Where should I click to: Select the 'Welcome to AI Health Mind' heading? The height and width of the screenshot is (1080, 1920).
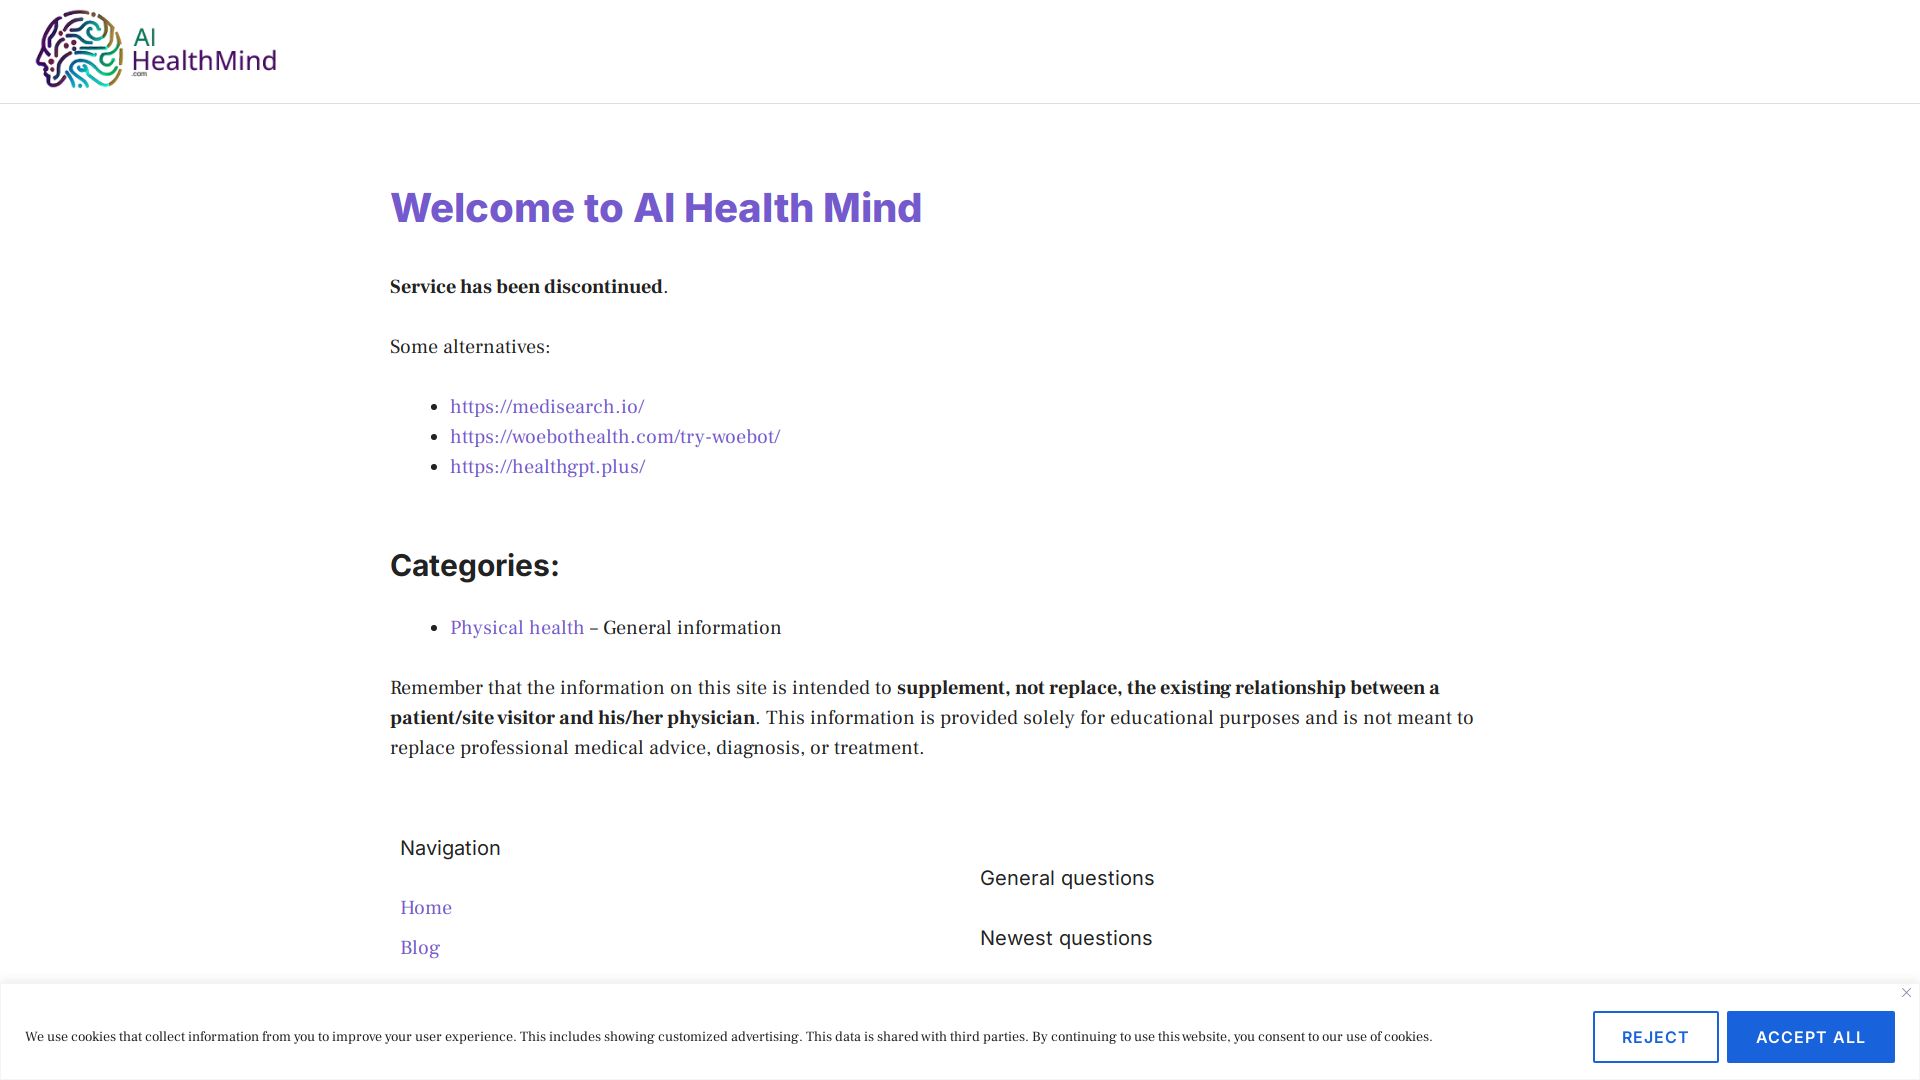(x=655, y=208)
